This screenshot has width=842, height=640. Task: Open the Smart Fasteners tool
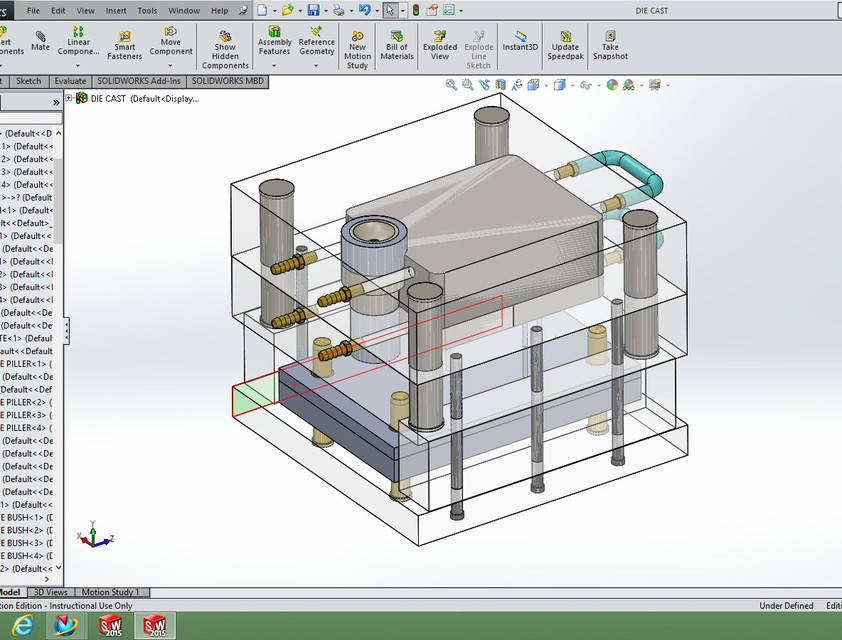click(124, 45)
